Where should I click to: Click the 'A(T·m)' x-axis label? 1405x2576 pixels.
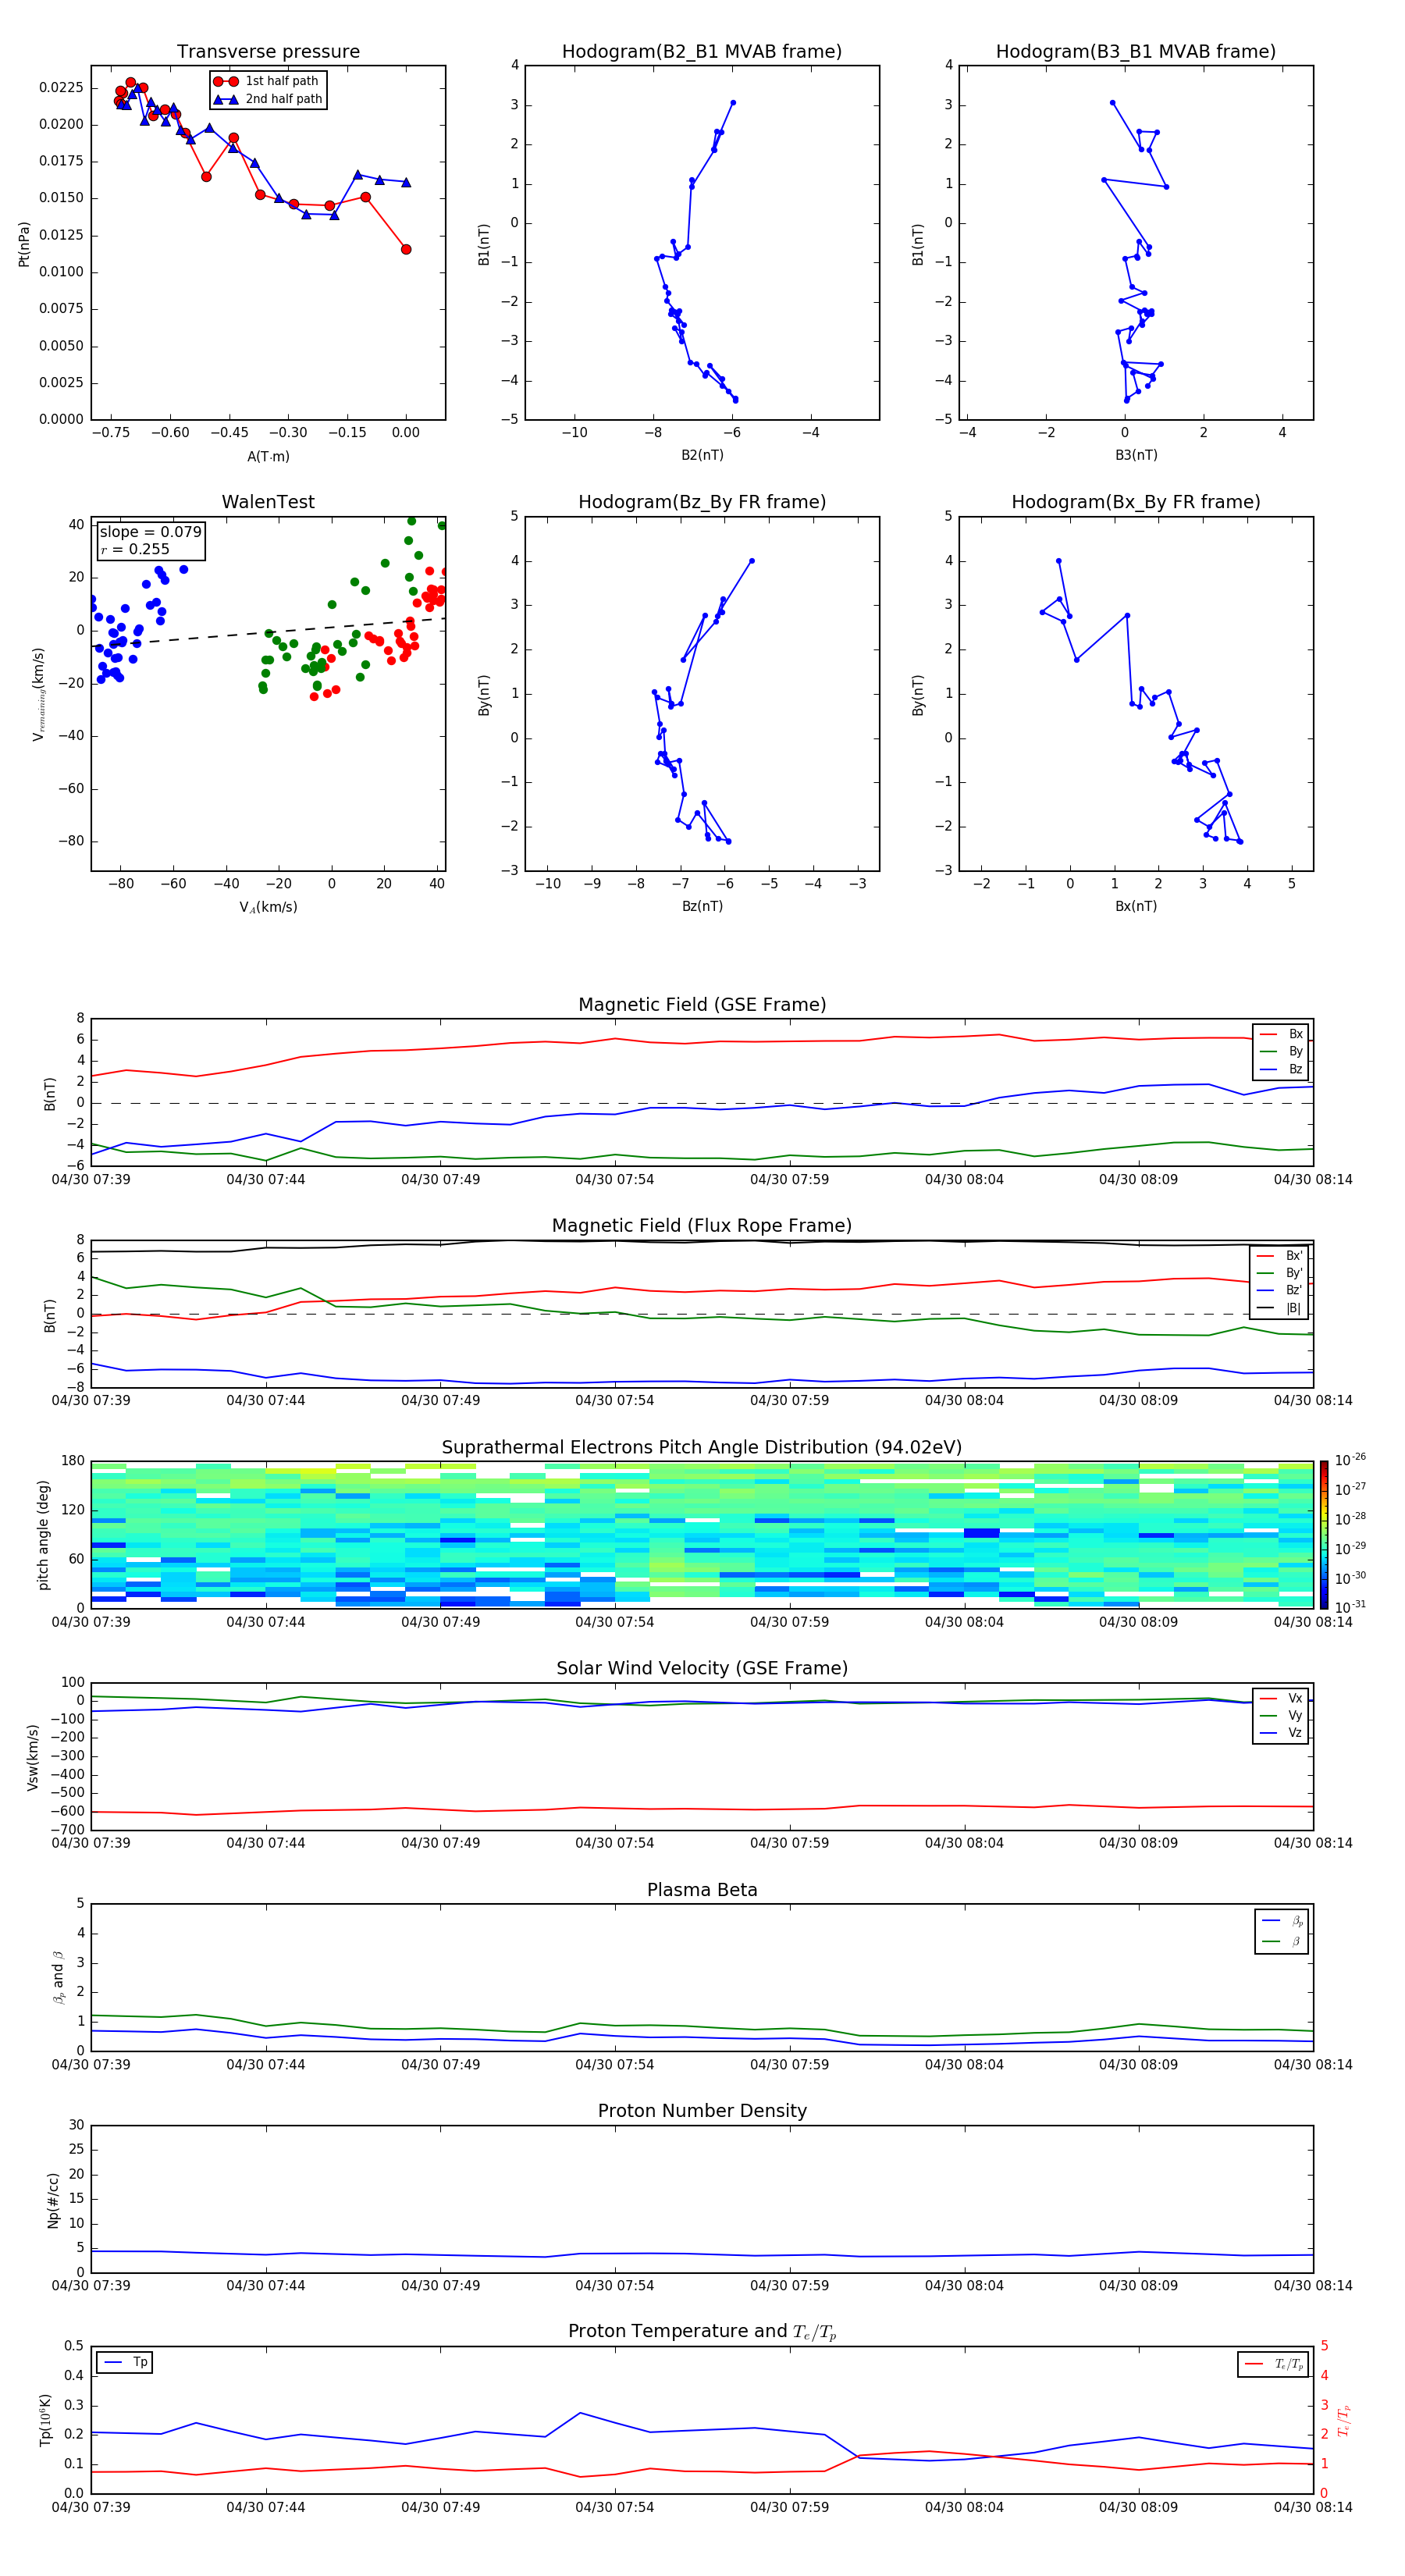(268, 456)
